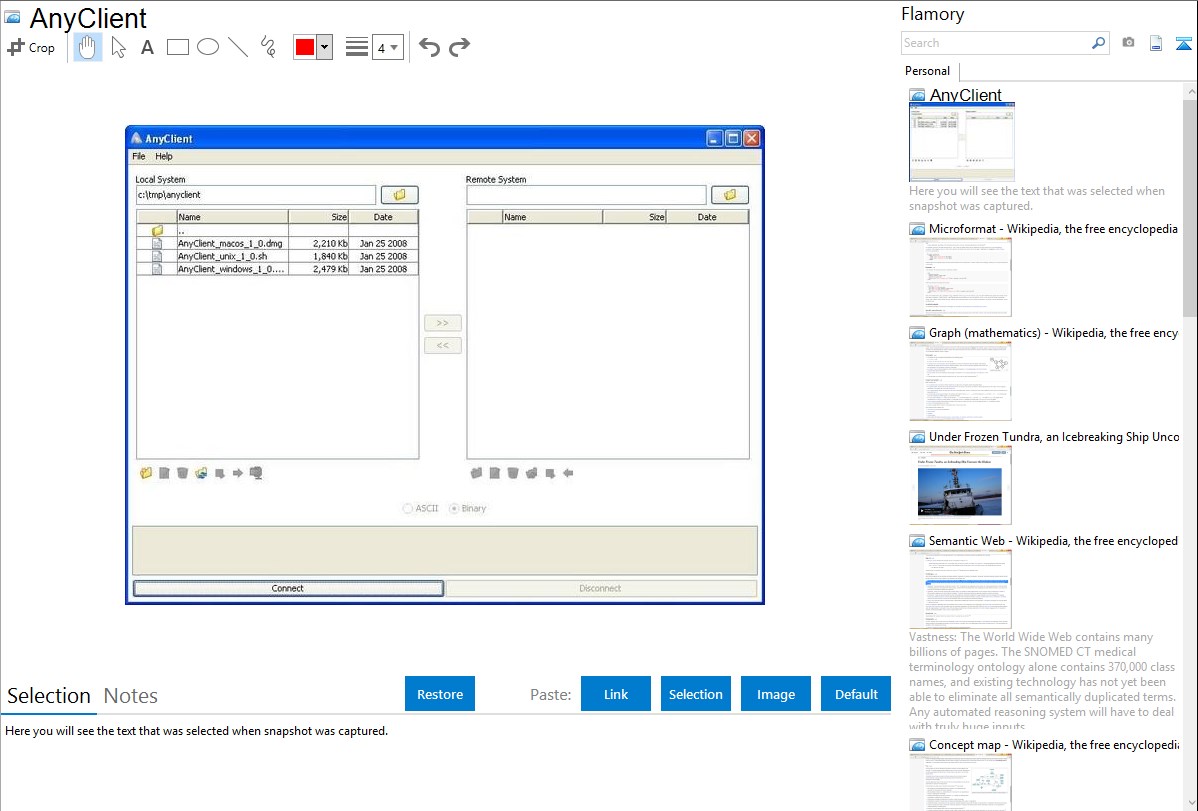Click the blue upward arrow icon in Flamory panel
Viewport: 1198px width, 811px height.
1183,43
